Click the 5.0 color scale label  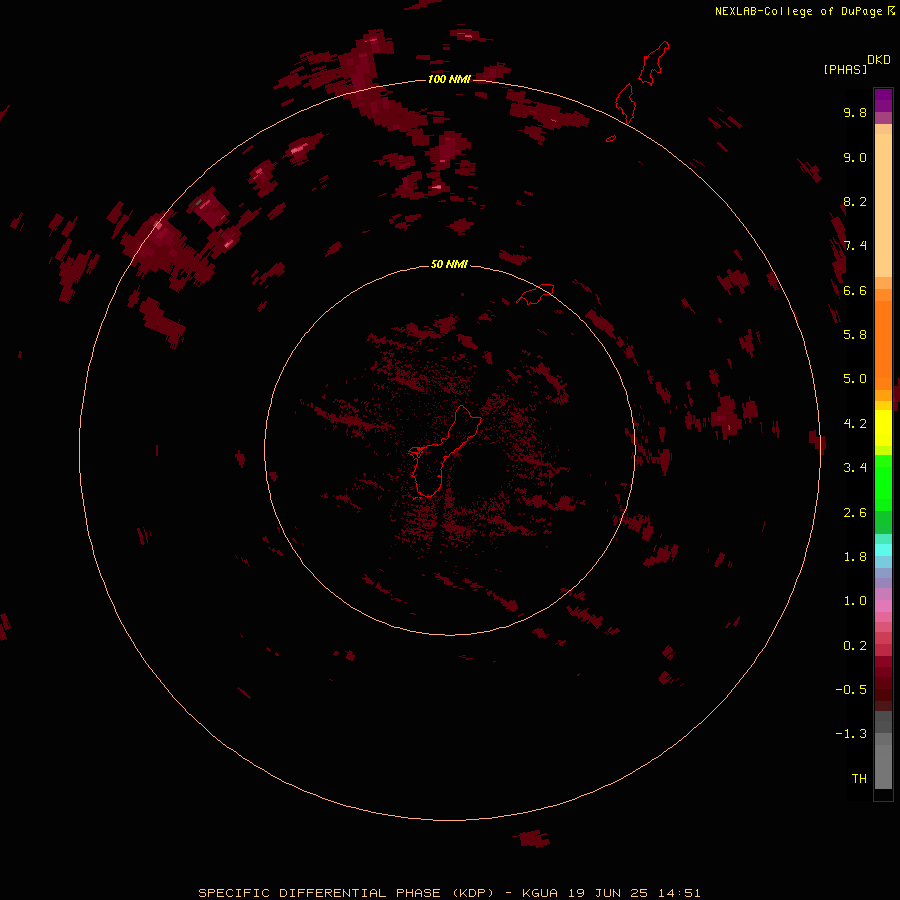tap(855, 379)
